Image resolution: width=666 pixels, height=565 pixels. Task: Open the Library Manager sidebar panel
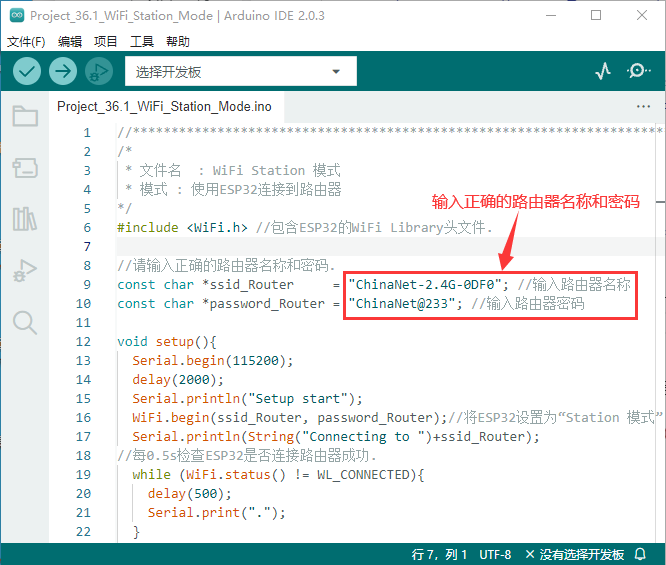point(25,219)
